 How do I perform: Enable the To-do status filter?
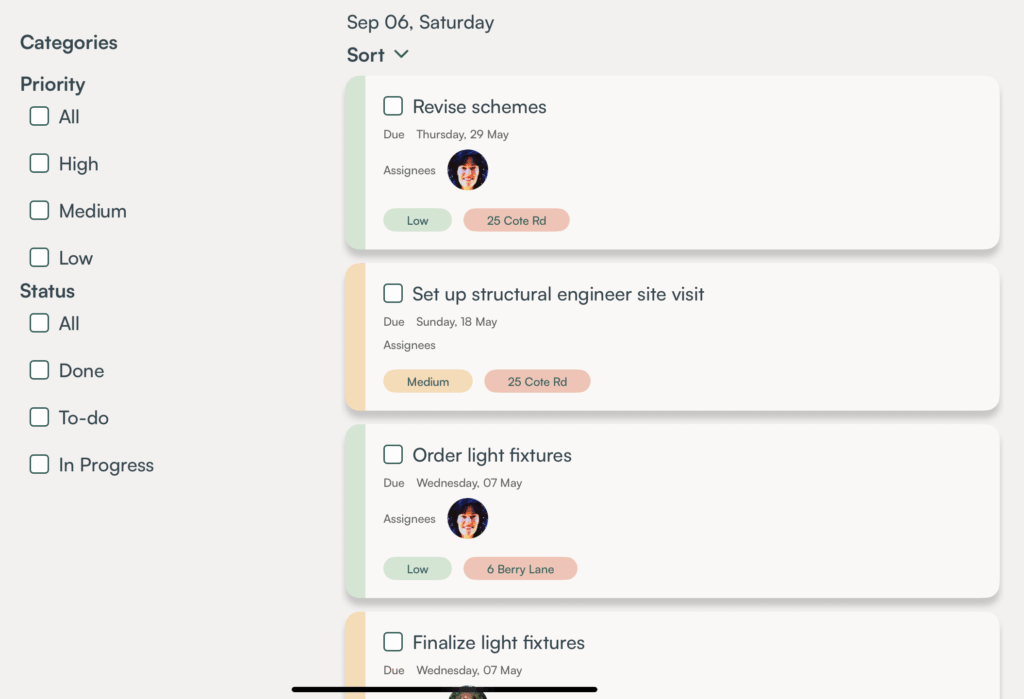tap(39, 417)
